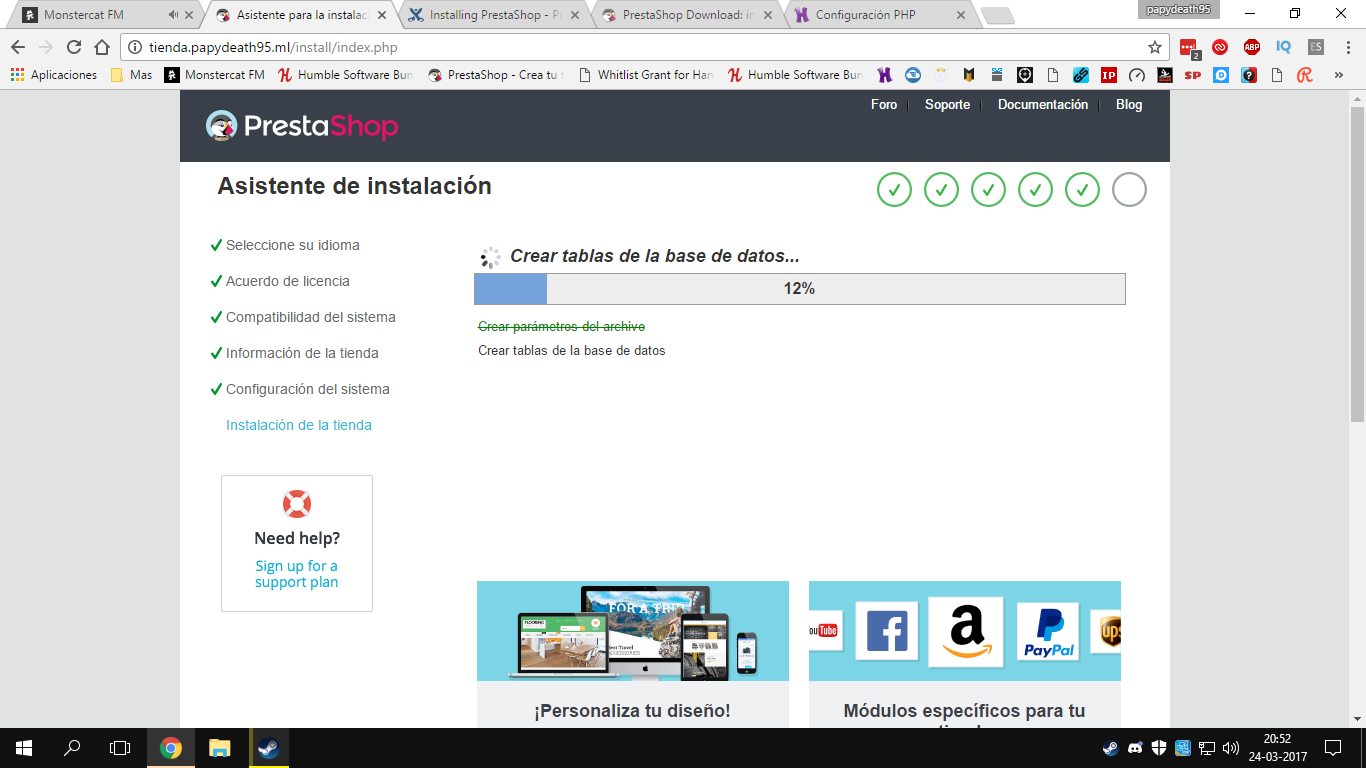Bookmark this page with the star icon
1366x768 pixels.
[1155, 47]
